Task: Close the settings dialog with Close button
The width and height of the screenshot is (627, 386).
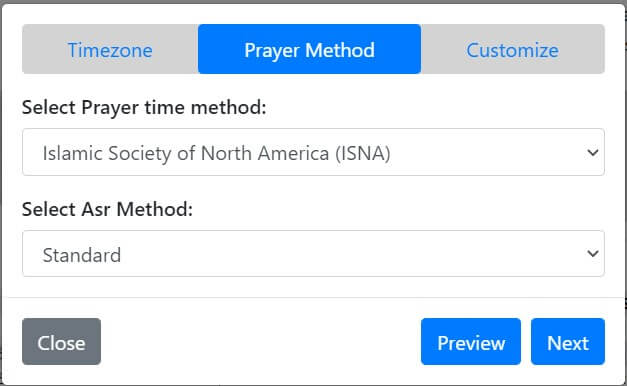Action: click(62, 342)
